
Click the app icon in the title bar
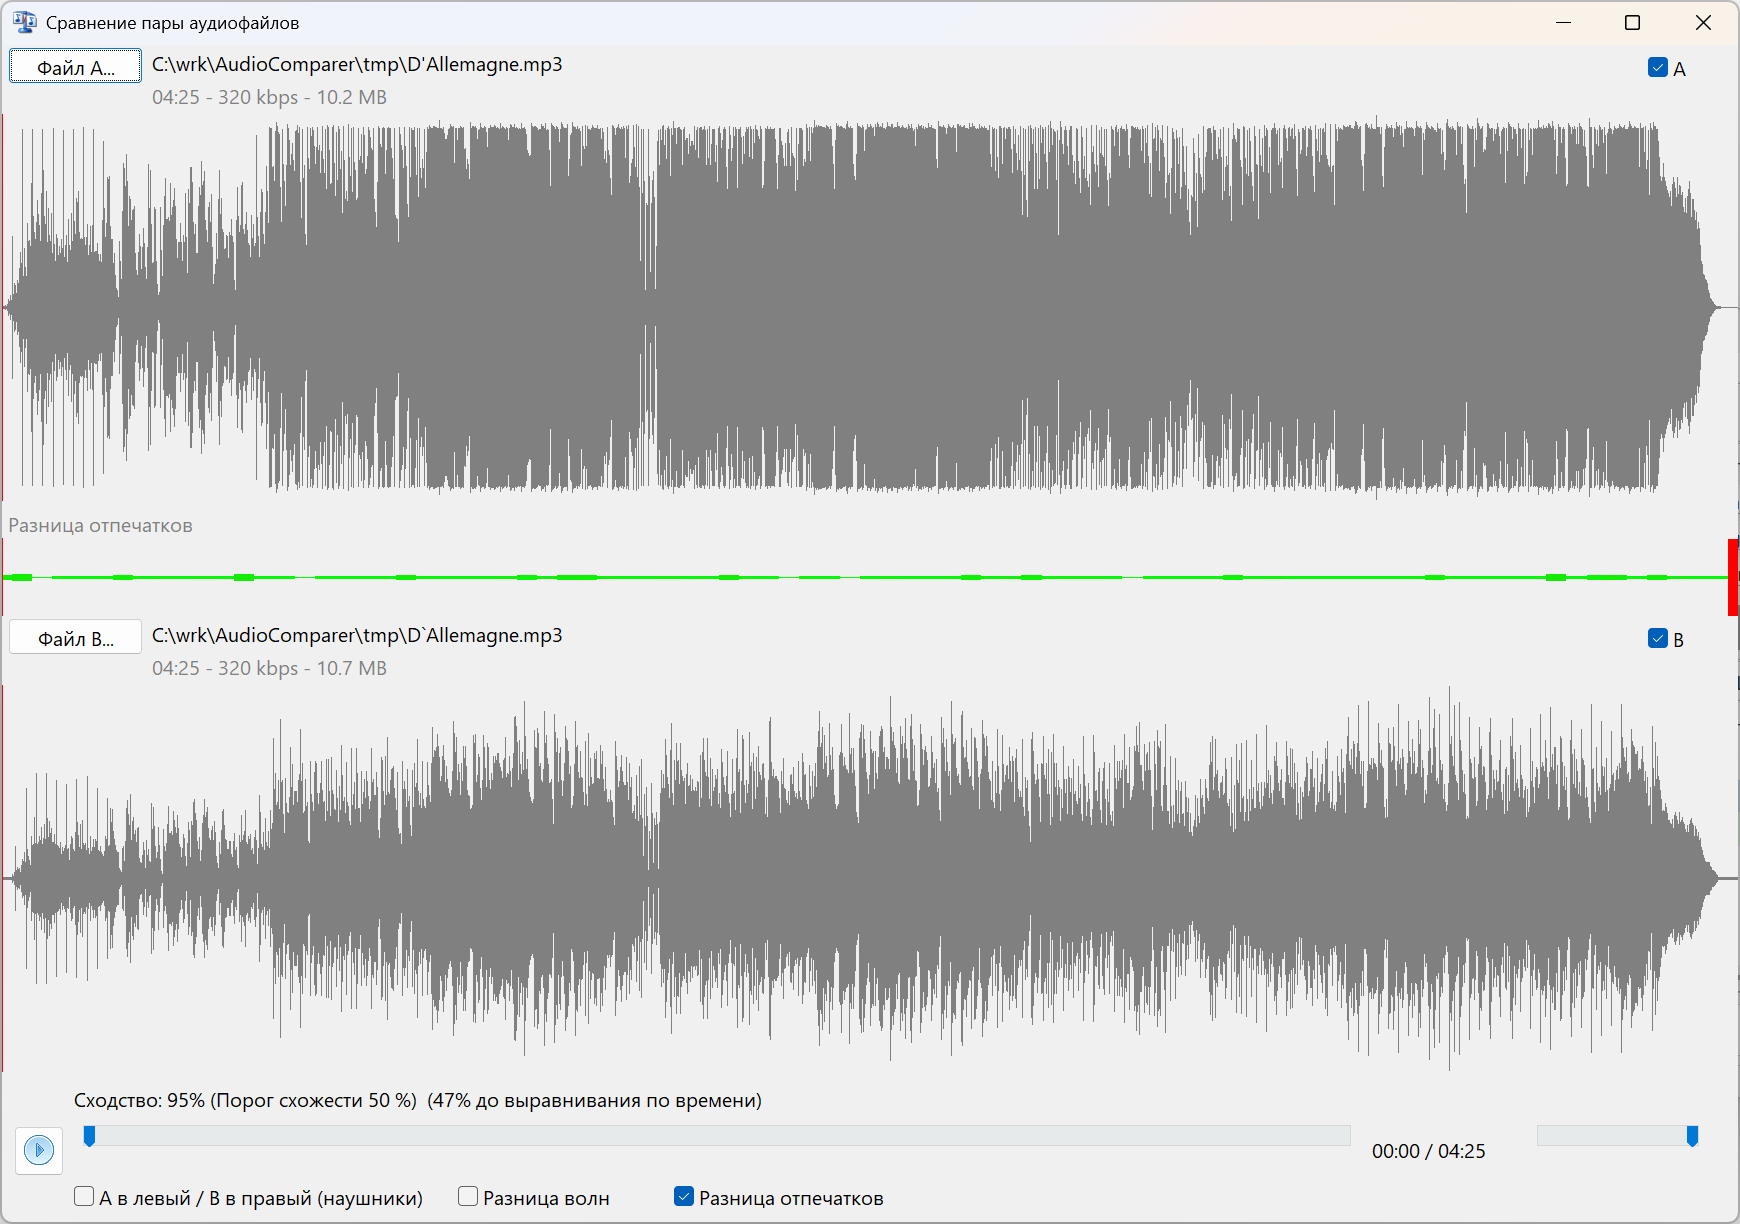(x=24, y=22)
